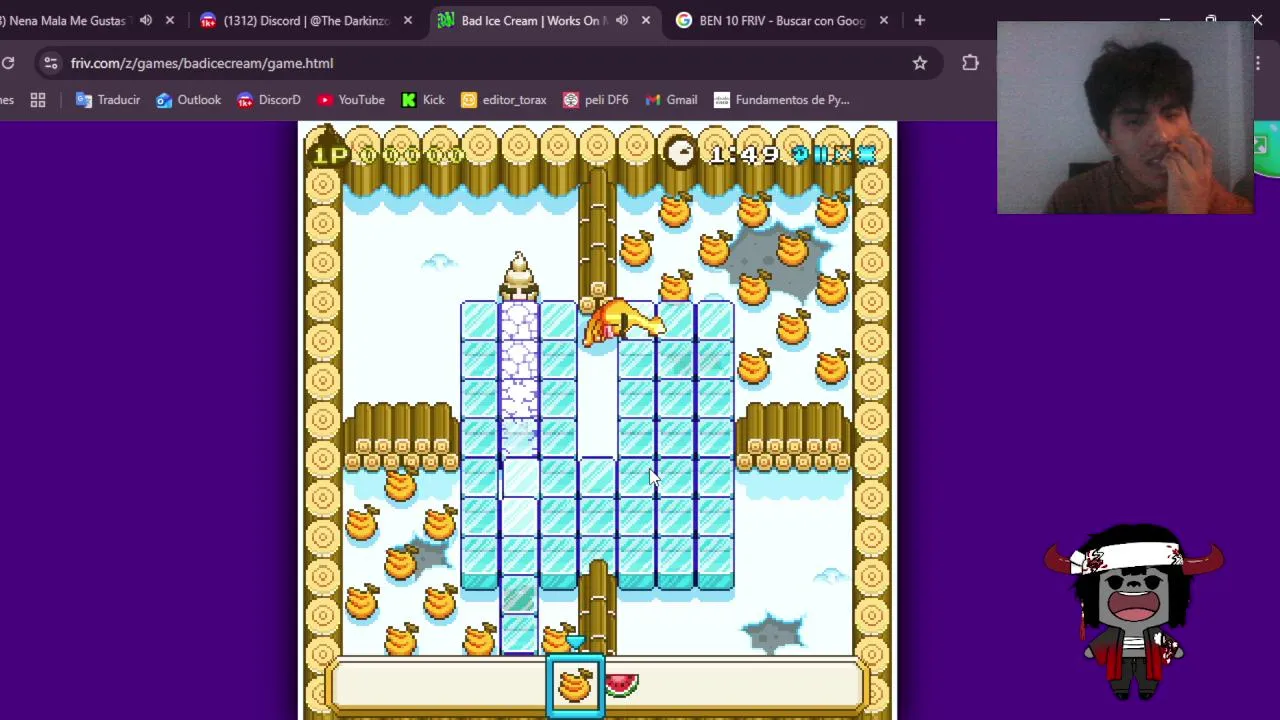Toggle game music with the note icon
The height and width of the screenshot is (720, 1280).
coord(800,154)
